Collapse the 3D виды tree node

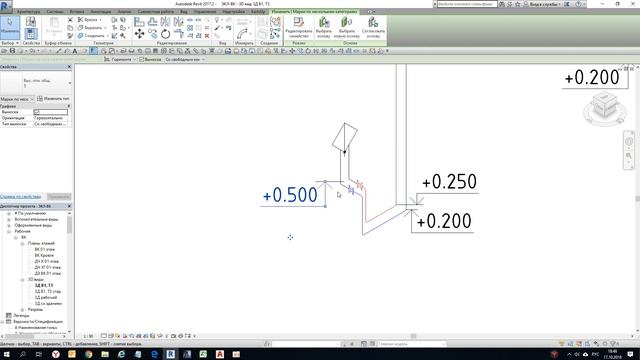pos(22,280)
